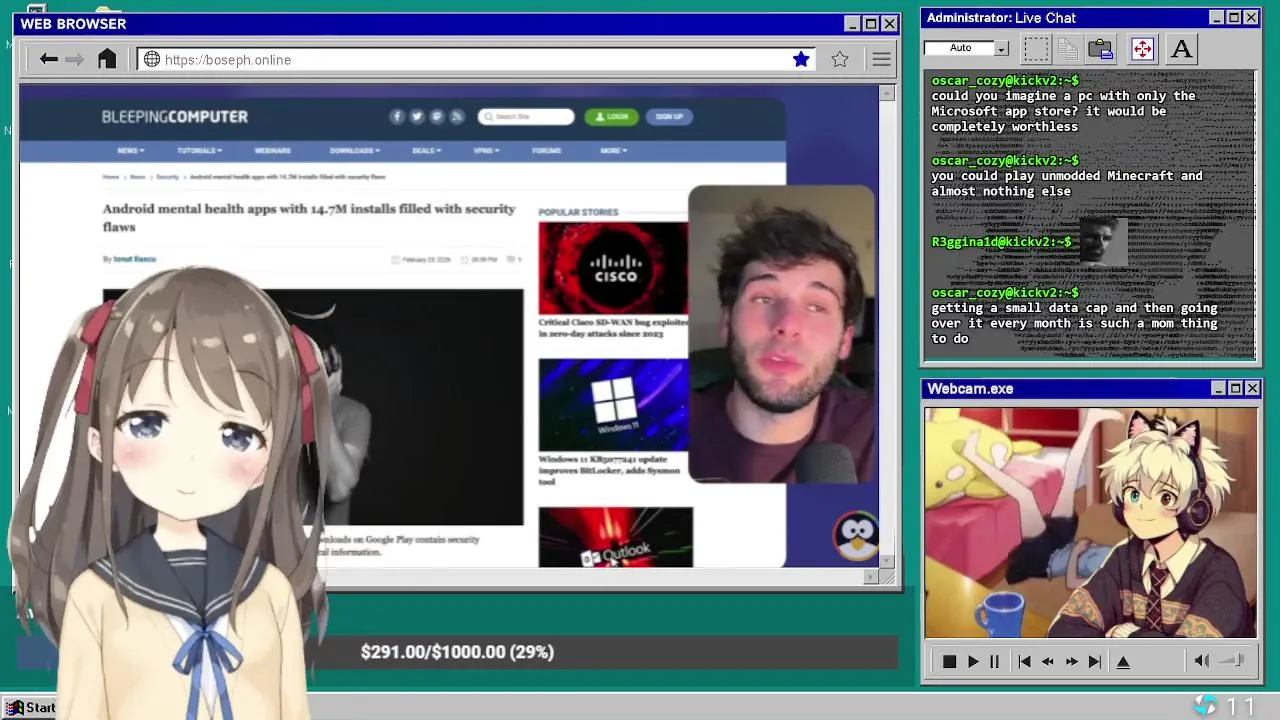
Task: Expand the NEWS dropdown menu
Action: point(130,150)
